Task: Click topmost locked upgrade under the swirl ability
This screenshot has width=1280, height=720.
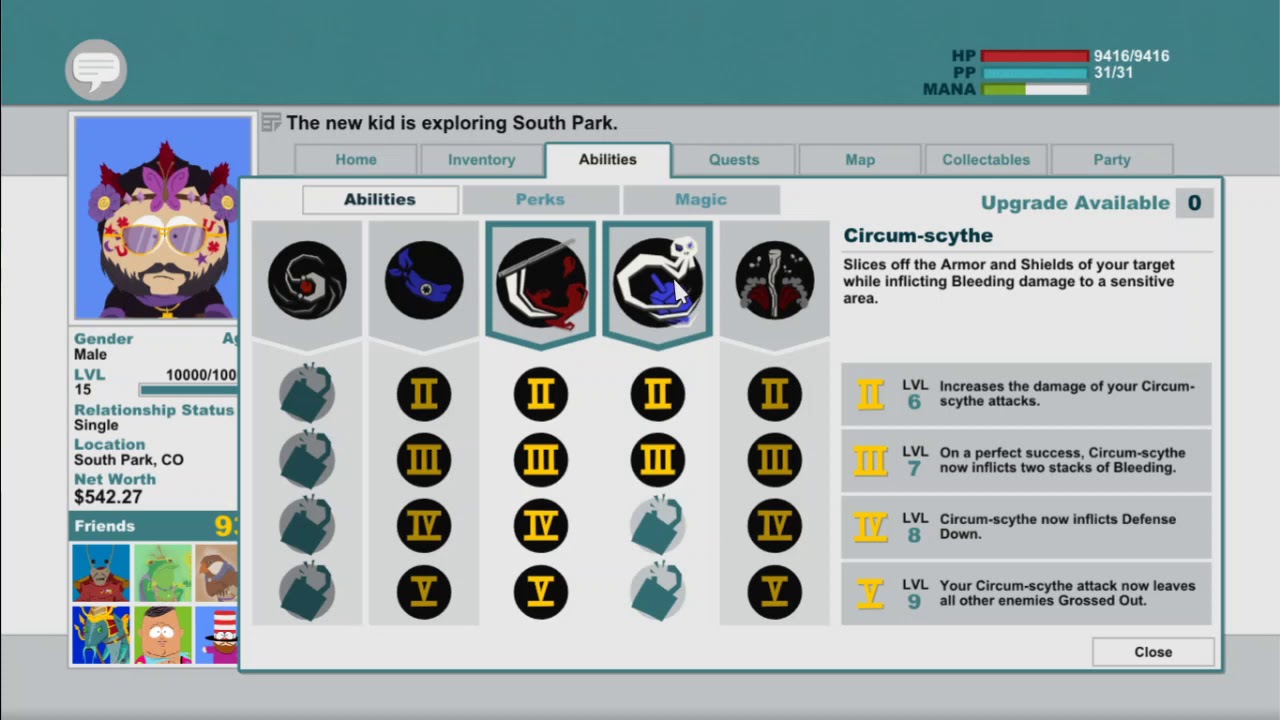Action: (307, 394)
